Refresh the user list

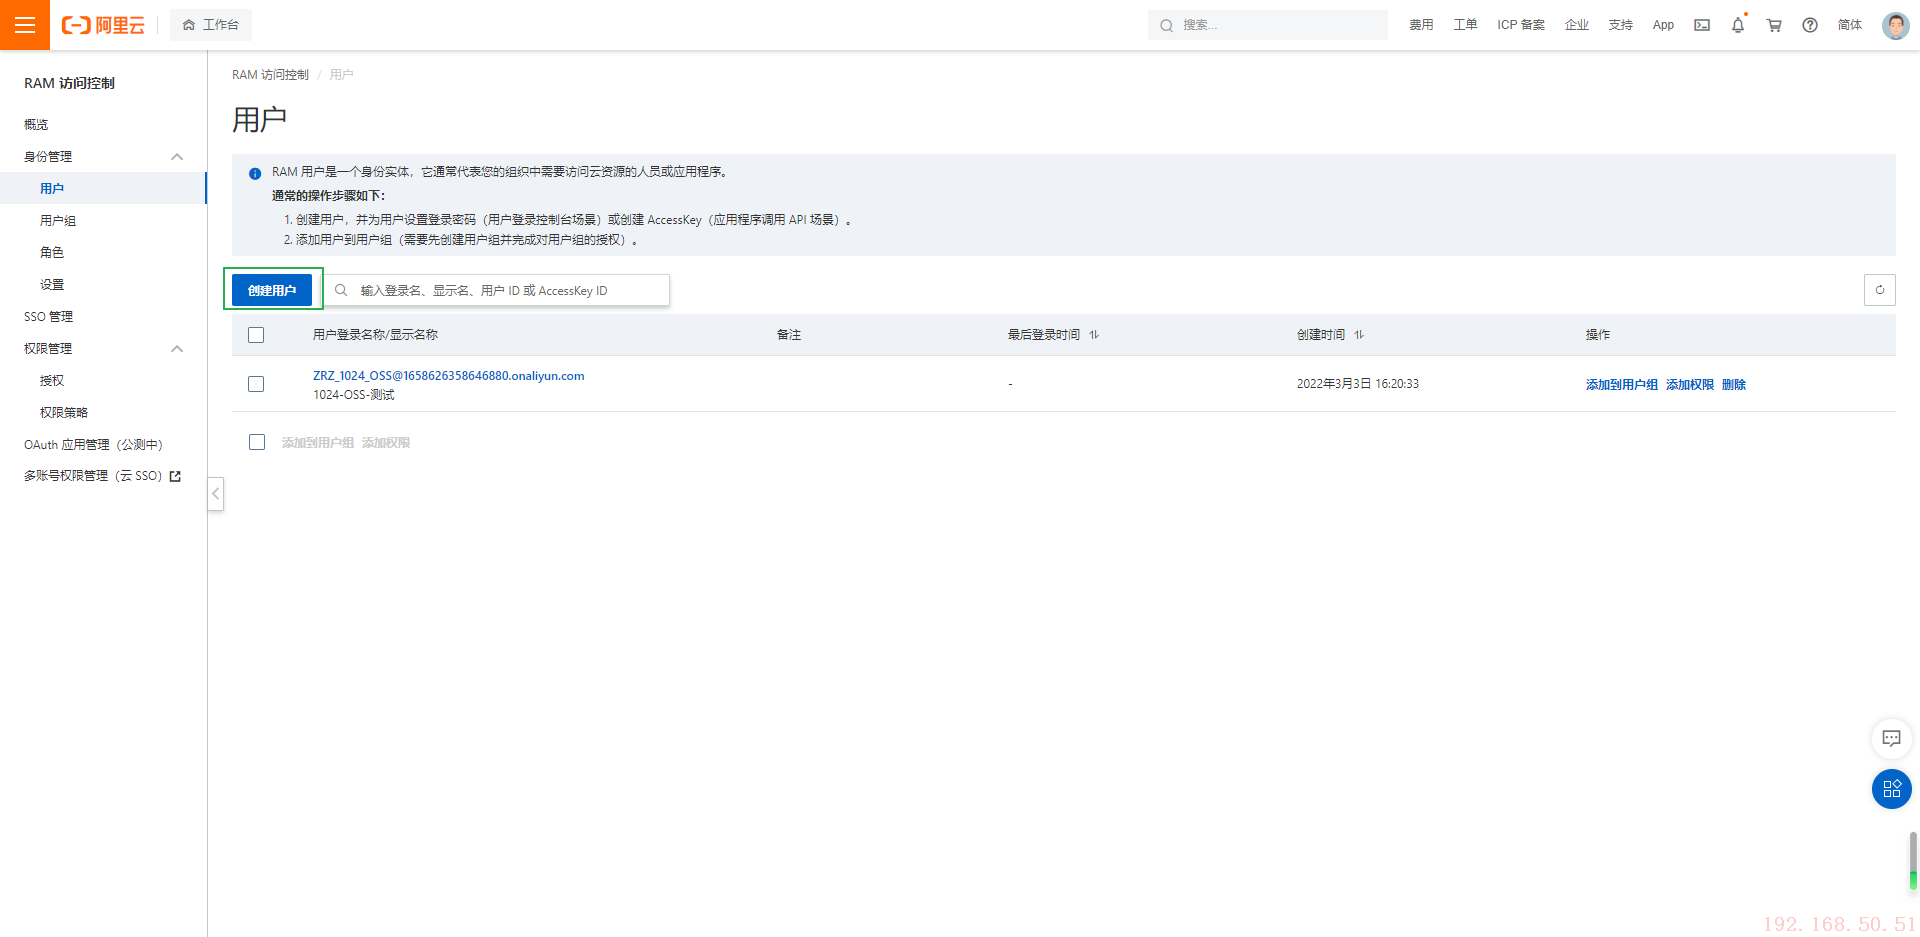[1880, 290]
